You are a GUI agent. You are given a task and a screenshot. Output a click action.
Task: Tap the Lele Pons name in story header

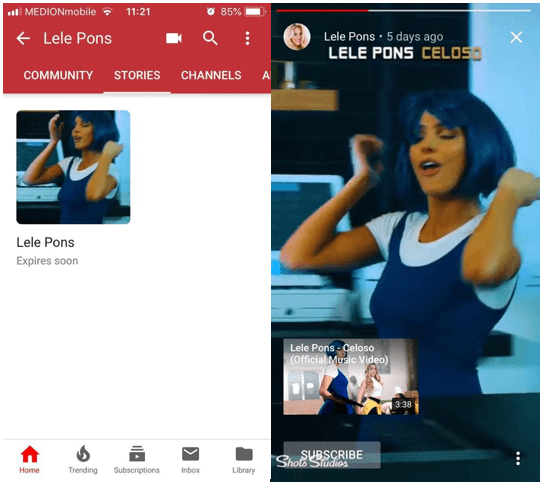[x=349, y=36]
